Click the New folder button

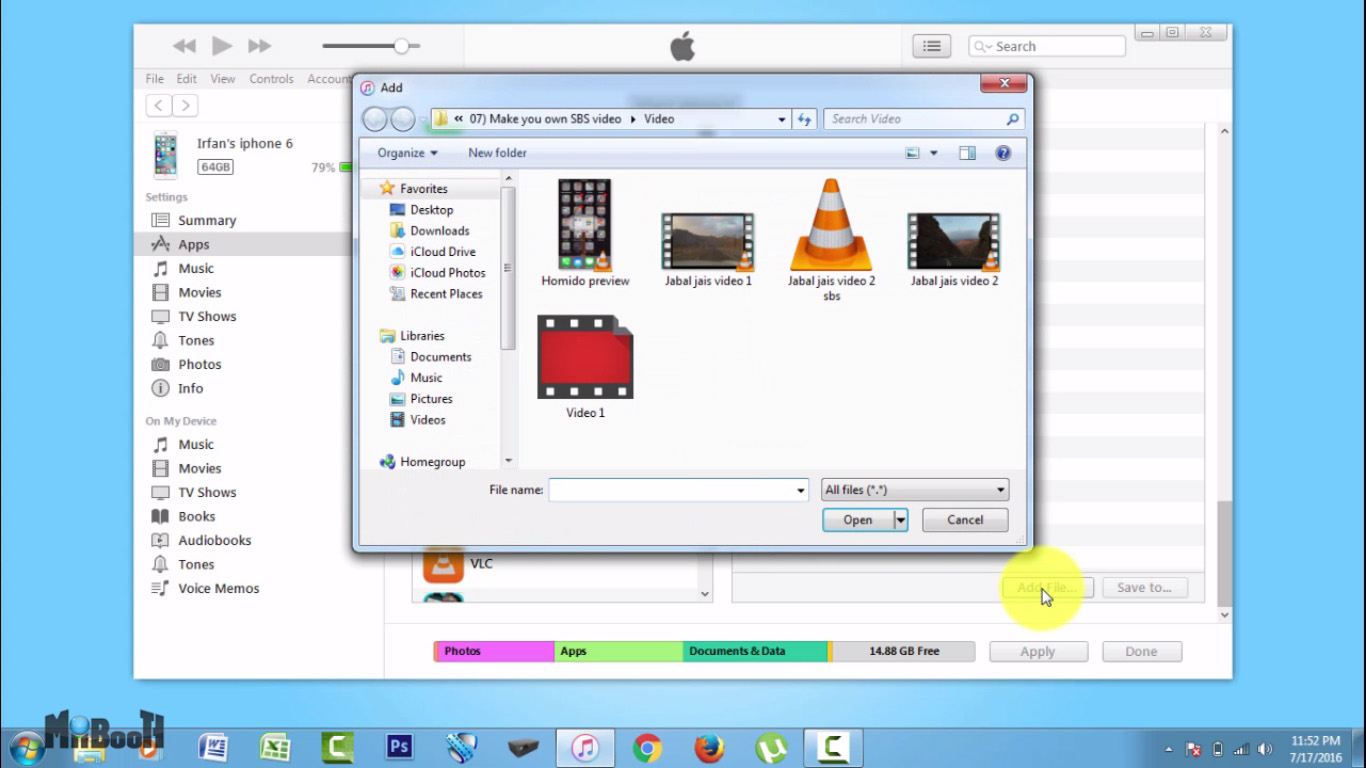(497, 153)
